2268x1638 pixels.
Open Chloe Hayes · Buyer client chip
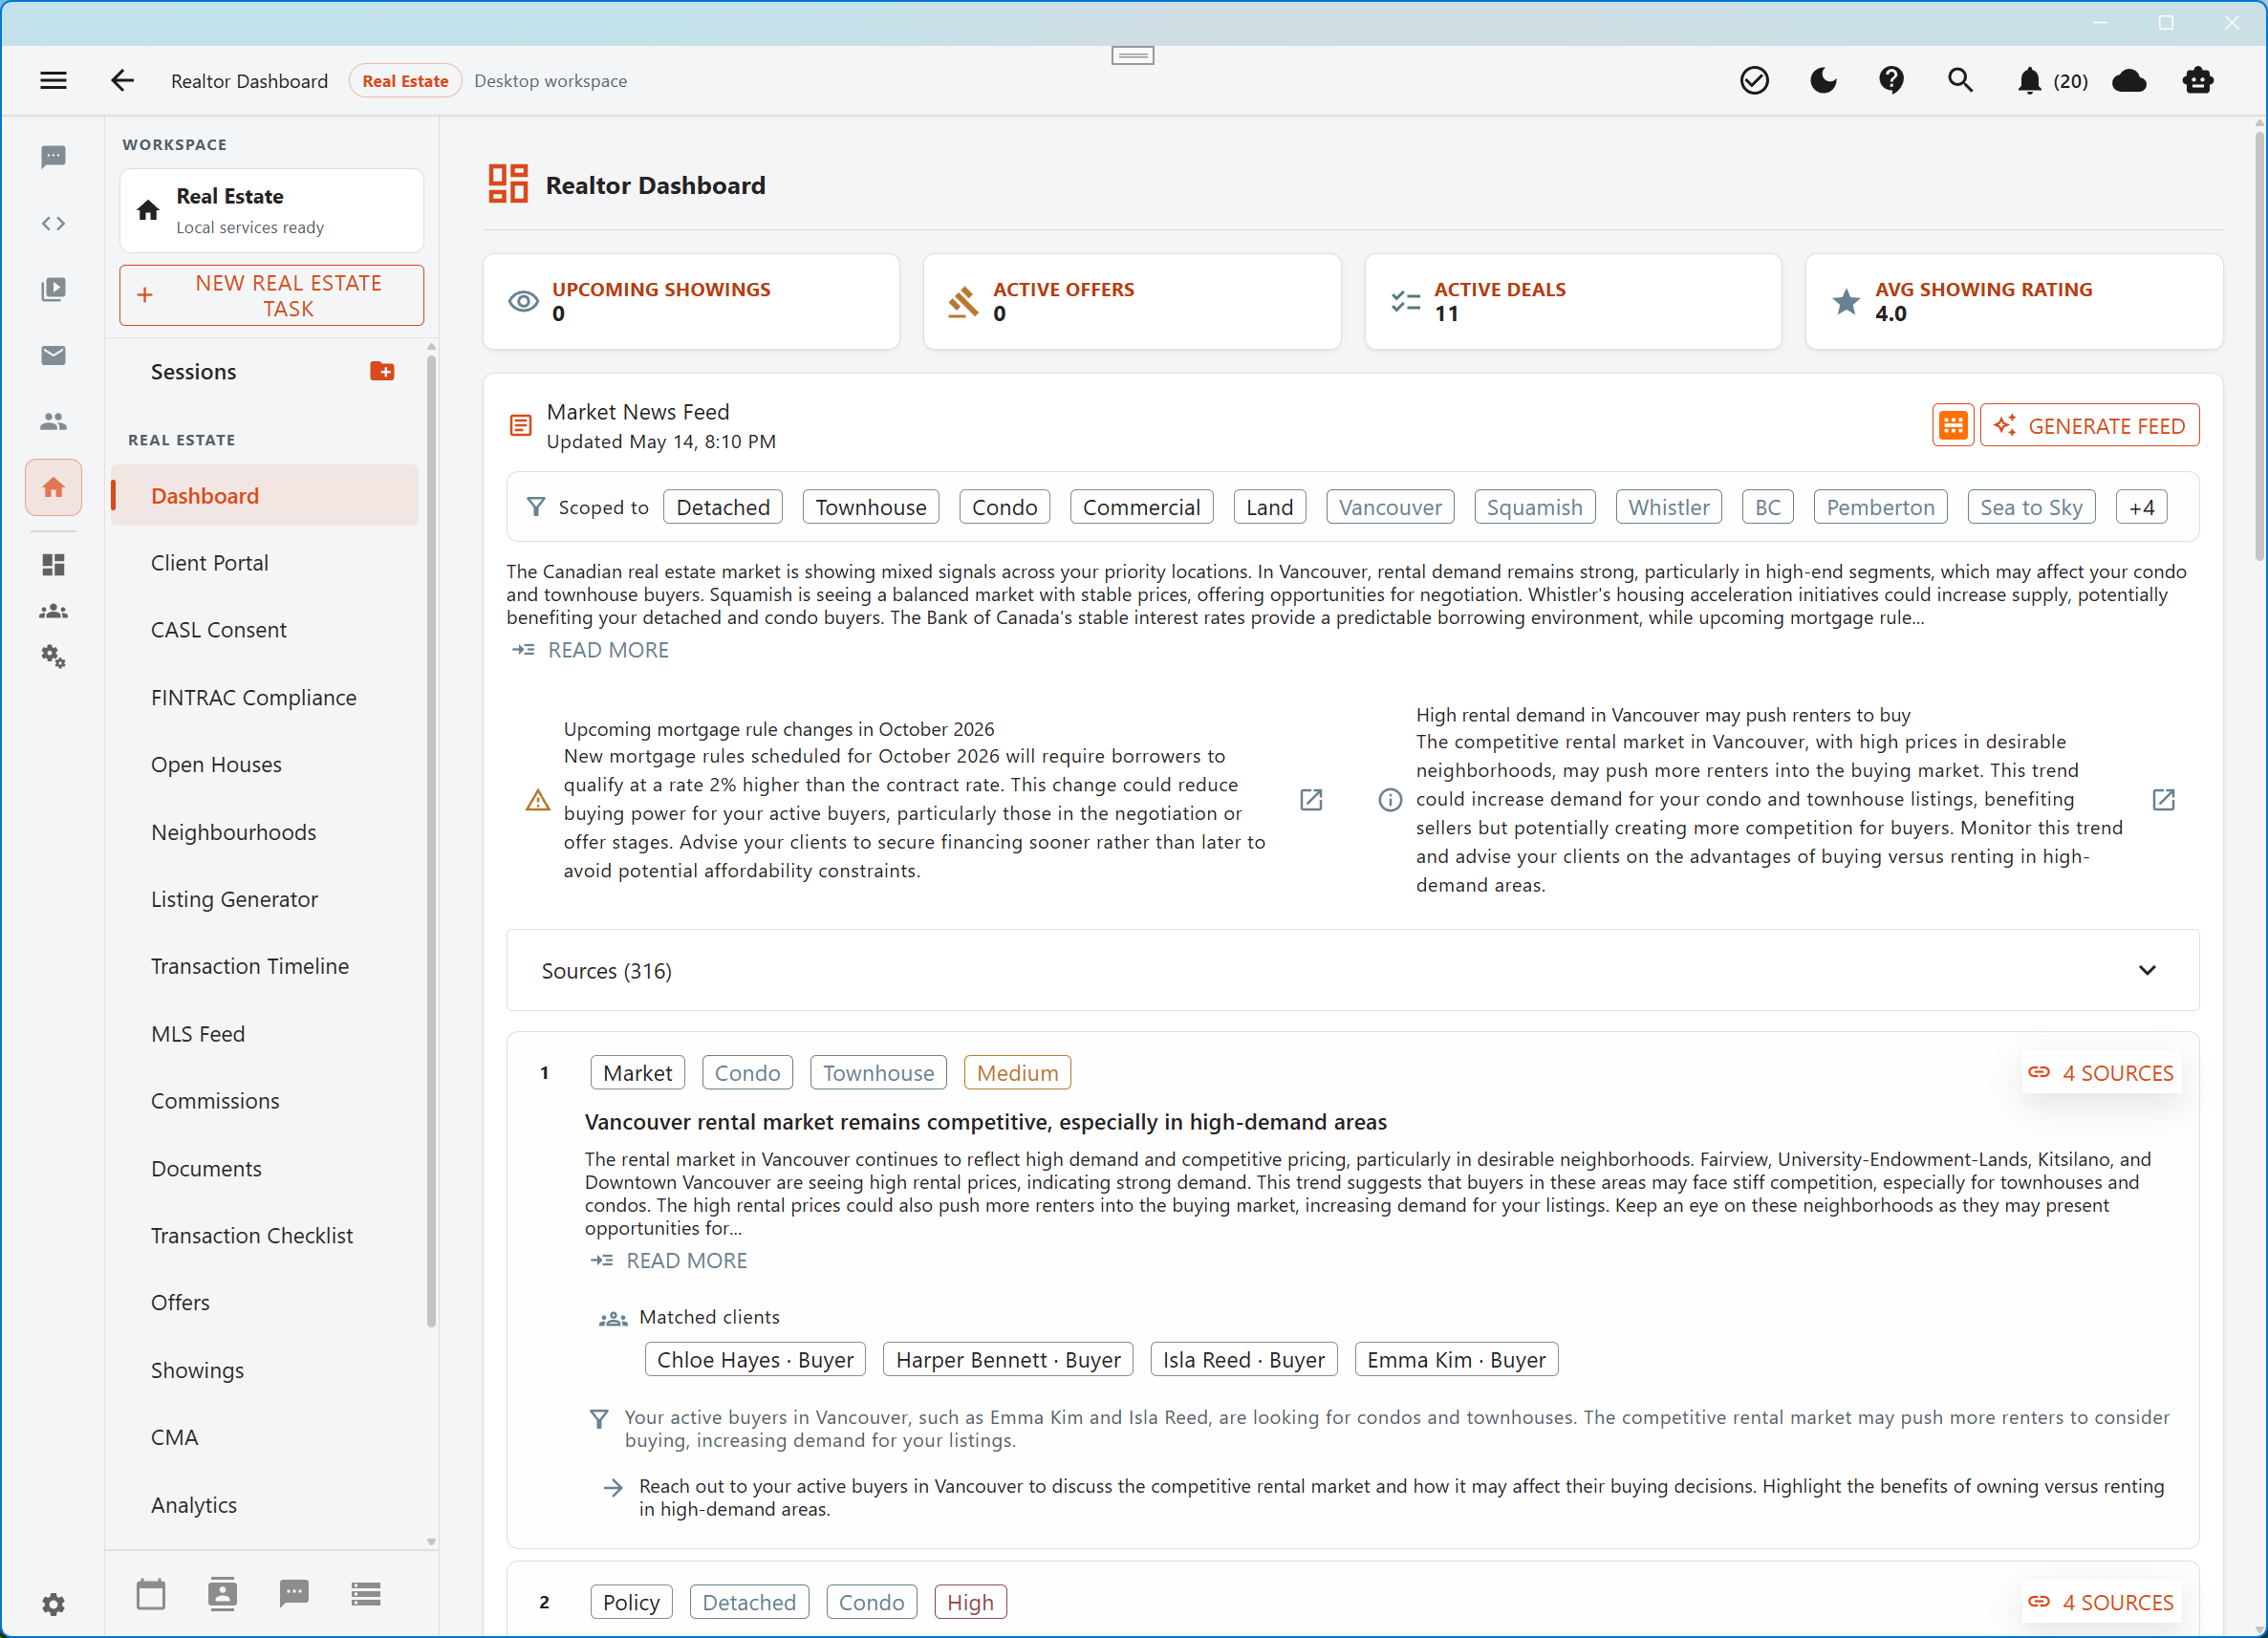click(755, 1359)
